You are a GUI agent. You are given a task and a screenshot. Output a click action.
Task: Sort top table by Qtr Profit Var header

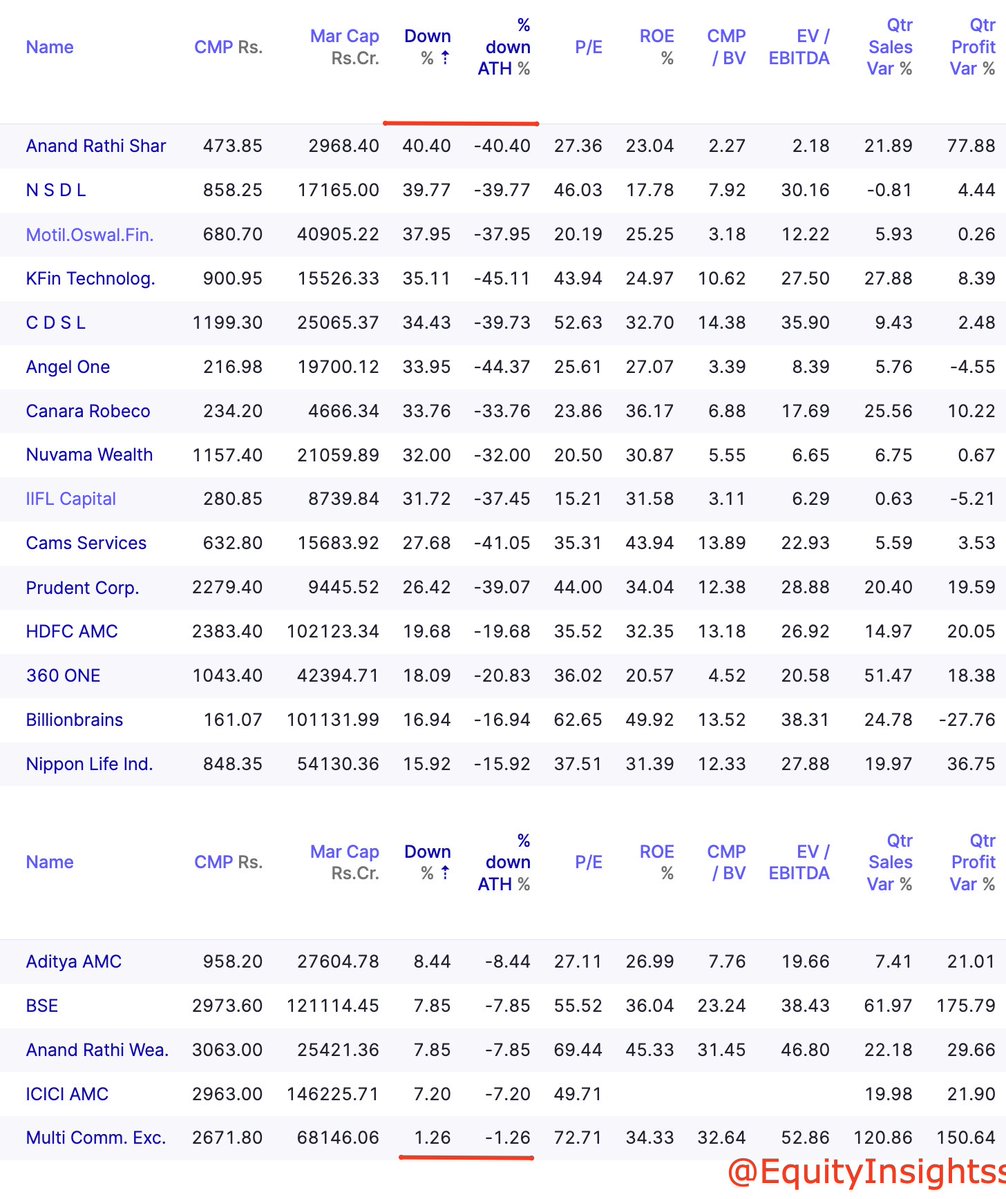pos(972,47)
